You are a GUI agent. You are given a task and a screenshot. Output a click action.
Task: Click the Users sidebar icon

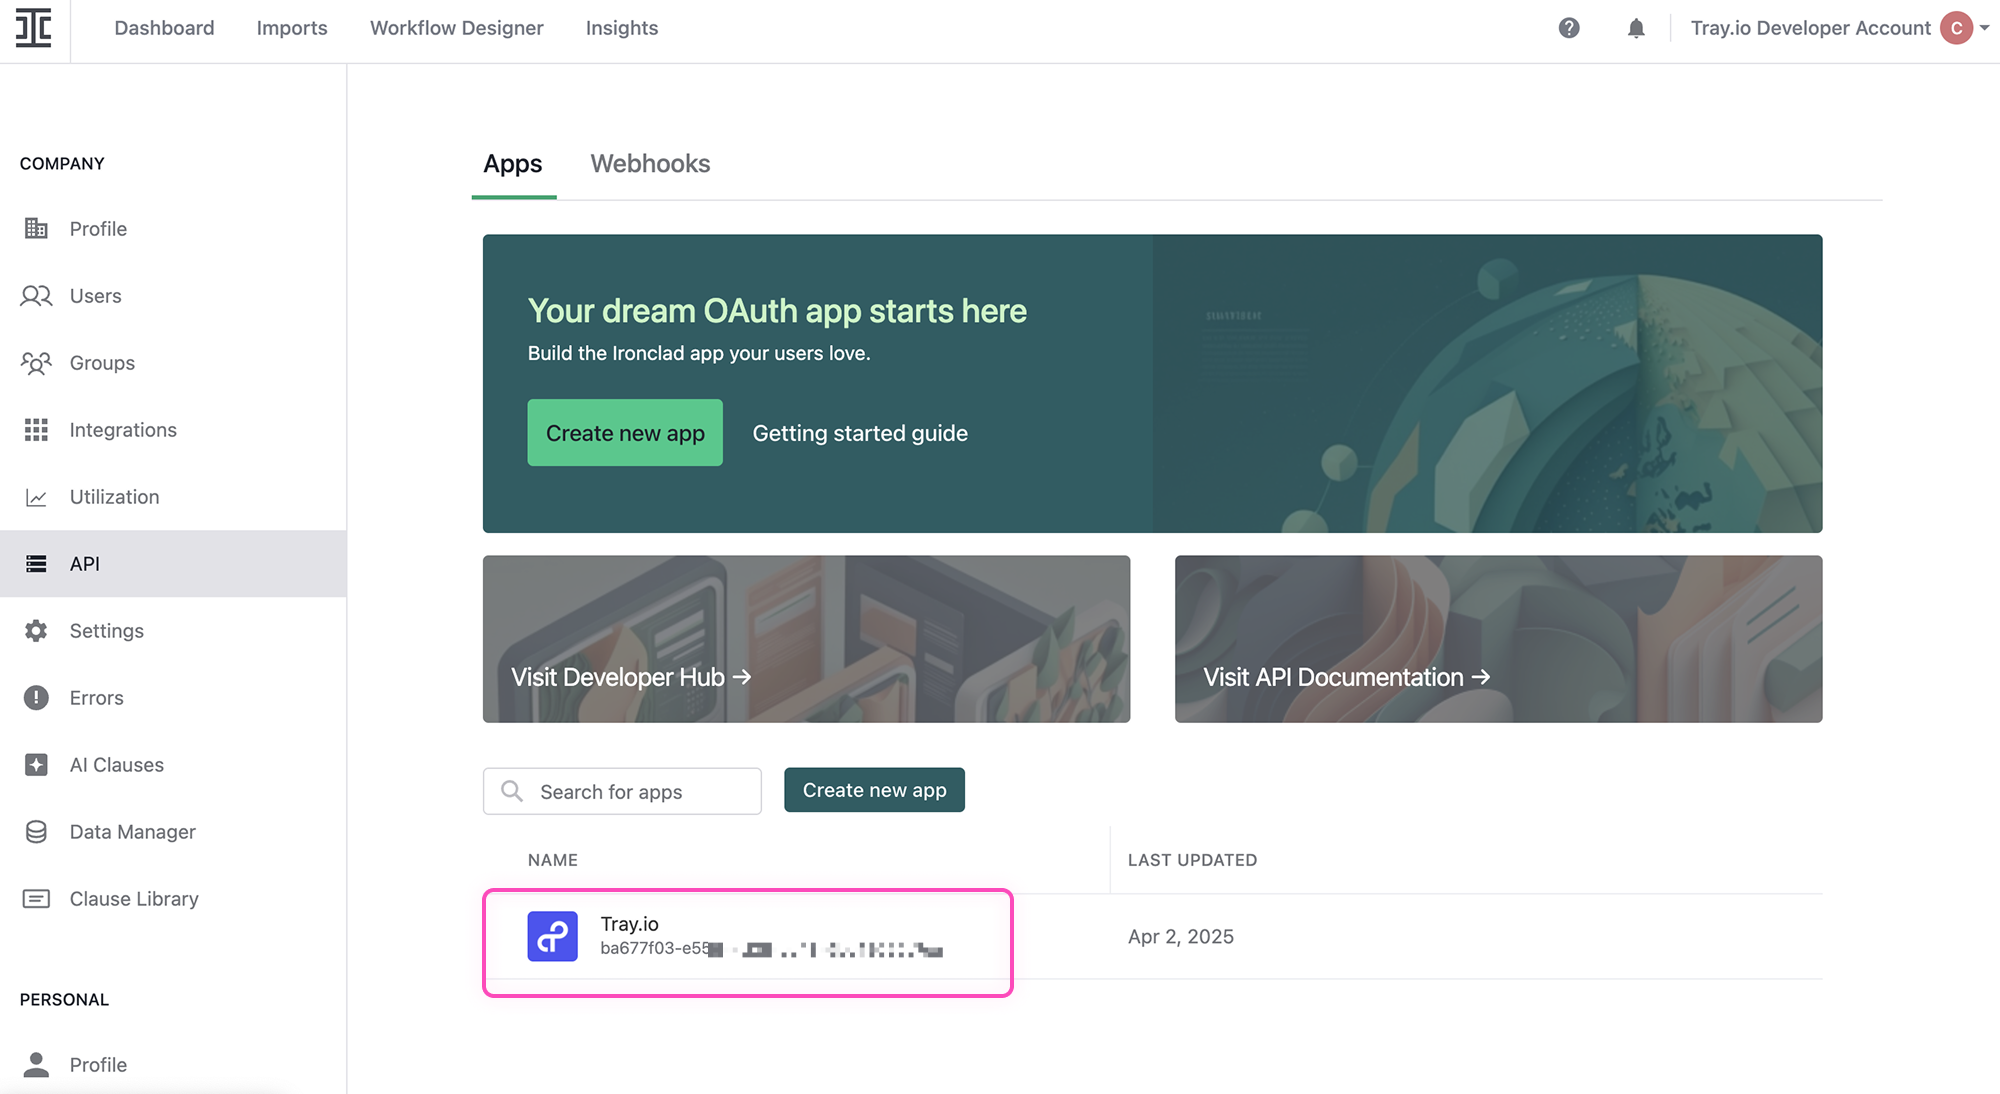[x=36, y=296]
